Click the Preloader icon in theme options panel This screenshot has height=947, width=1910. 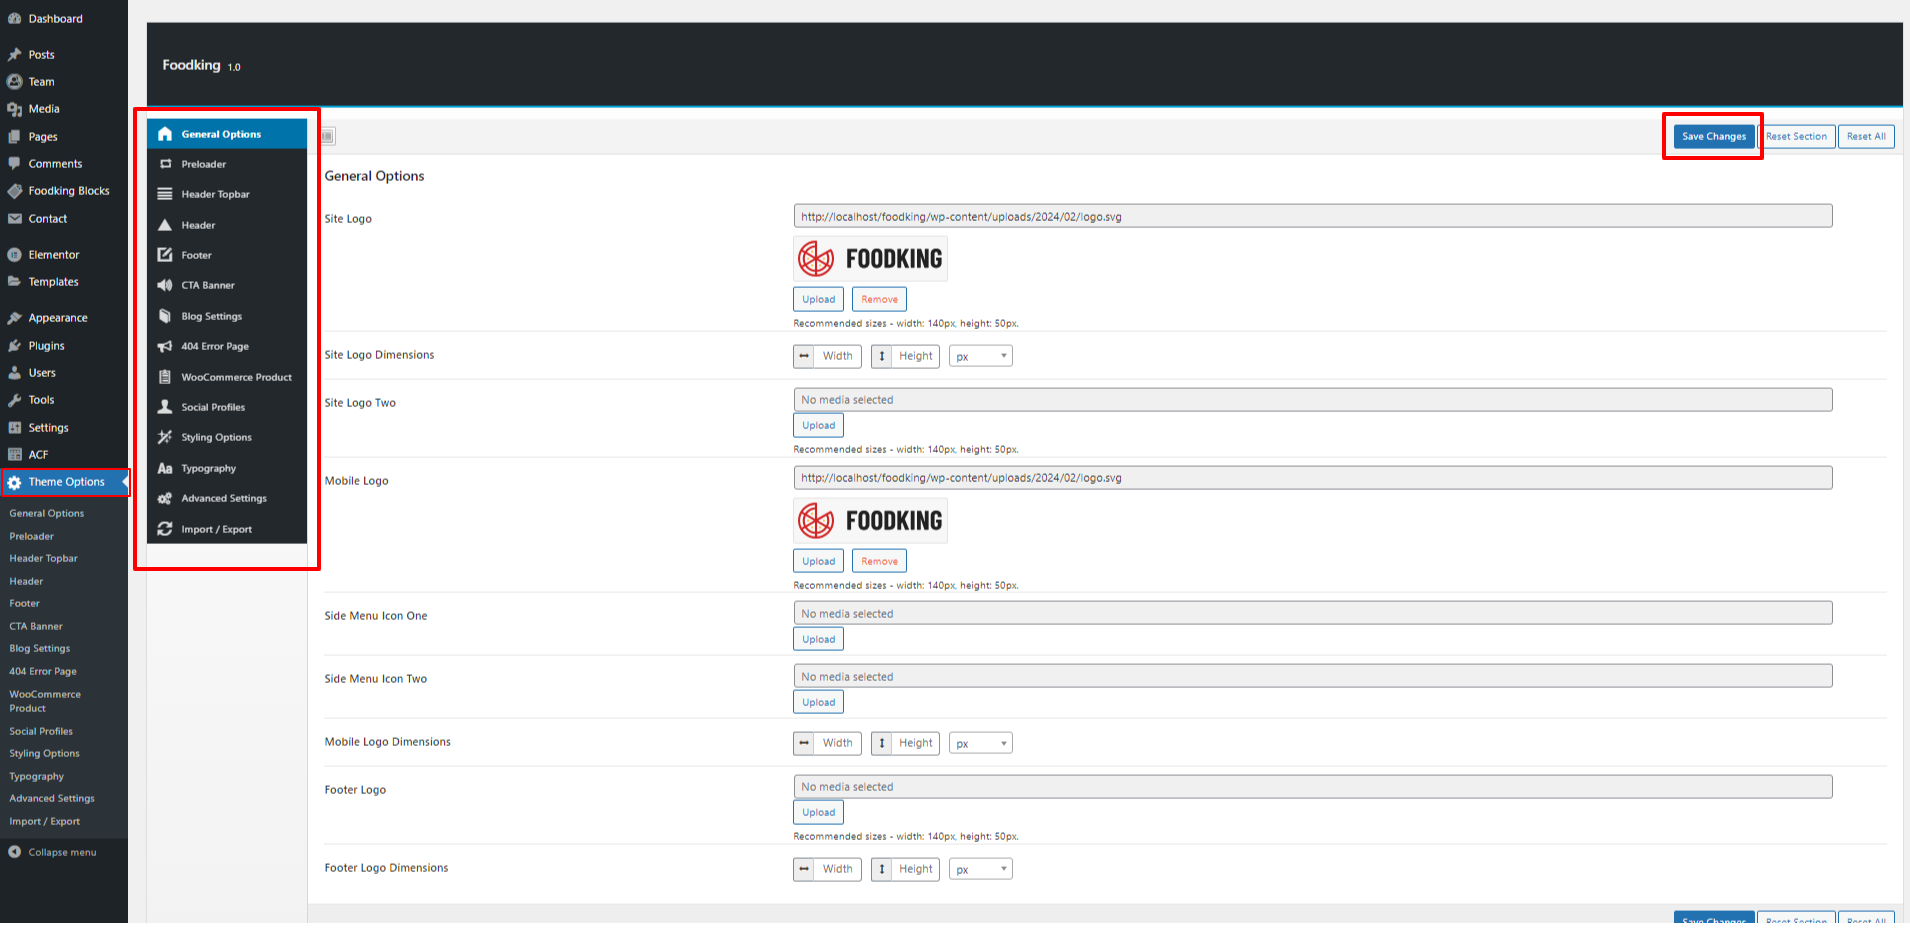165,164
